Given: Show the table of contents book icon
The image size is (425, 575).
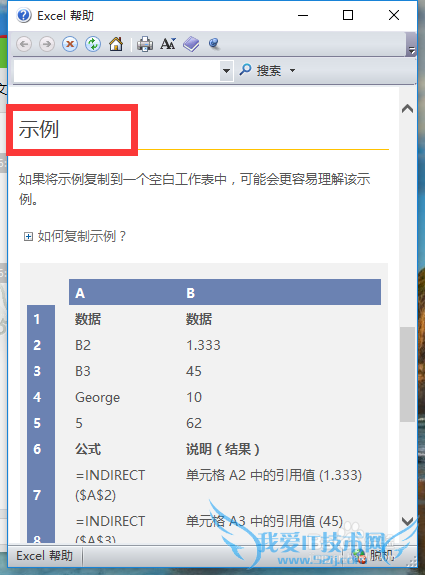Looking at the screenshot, I should tap(191, 44).
